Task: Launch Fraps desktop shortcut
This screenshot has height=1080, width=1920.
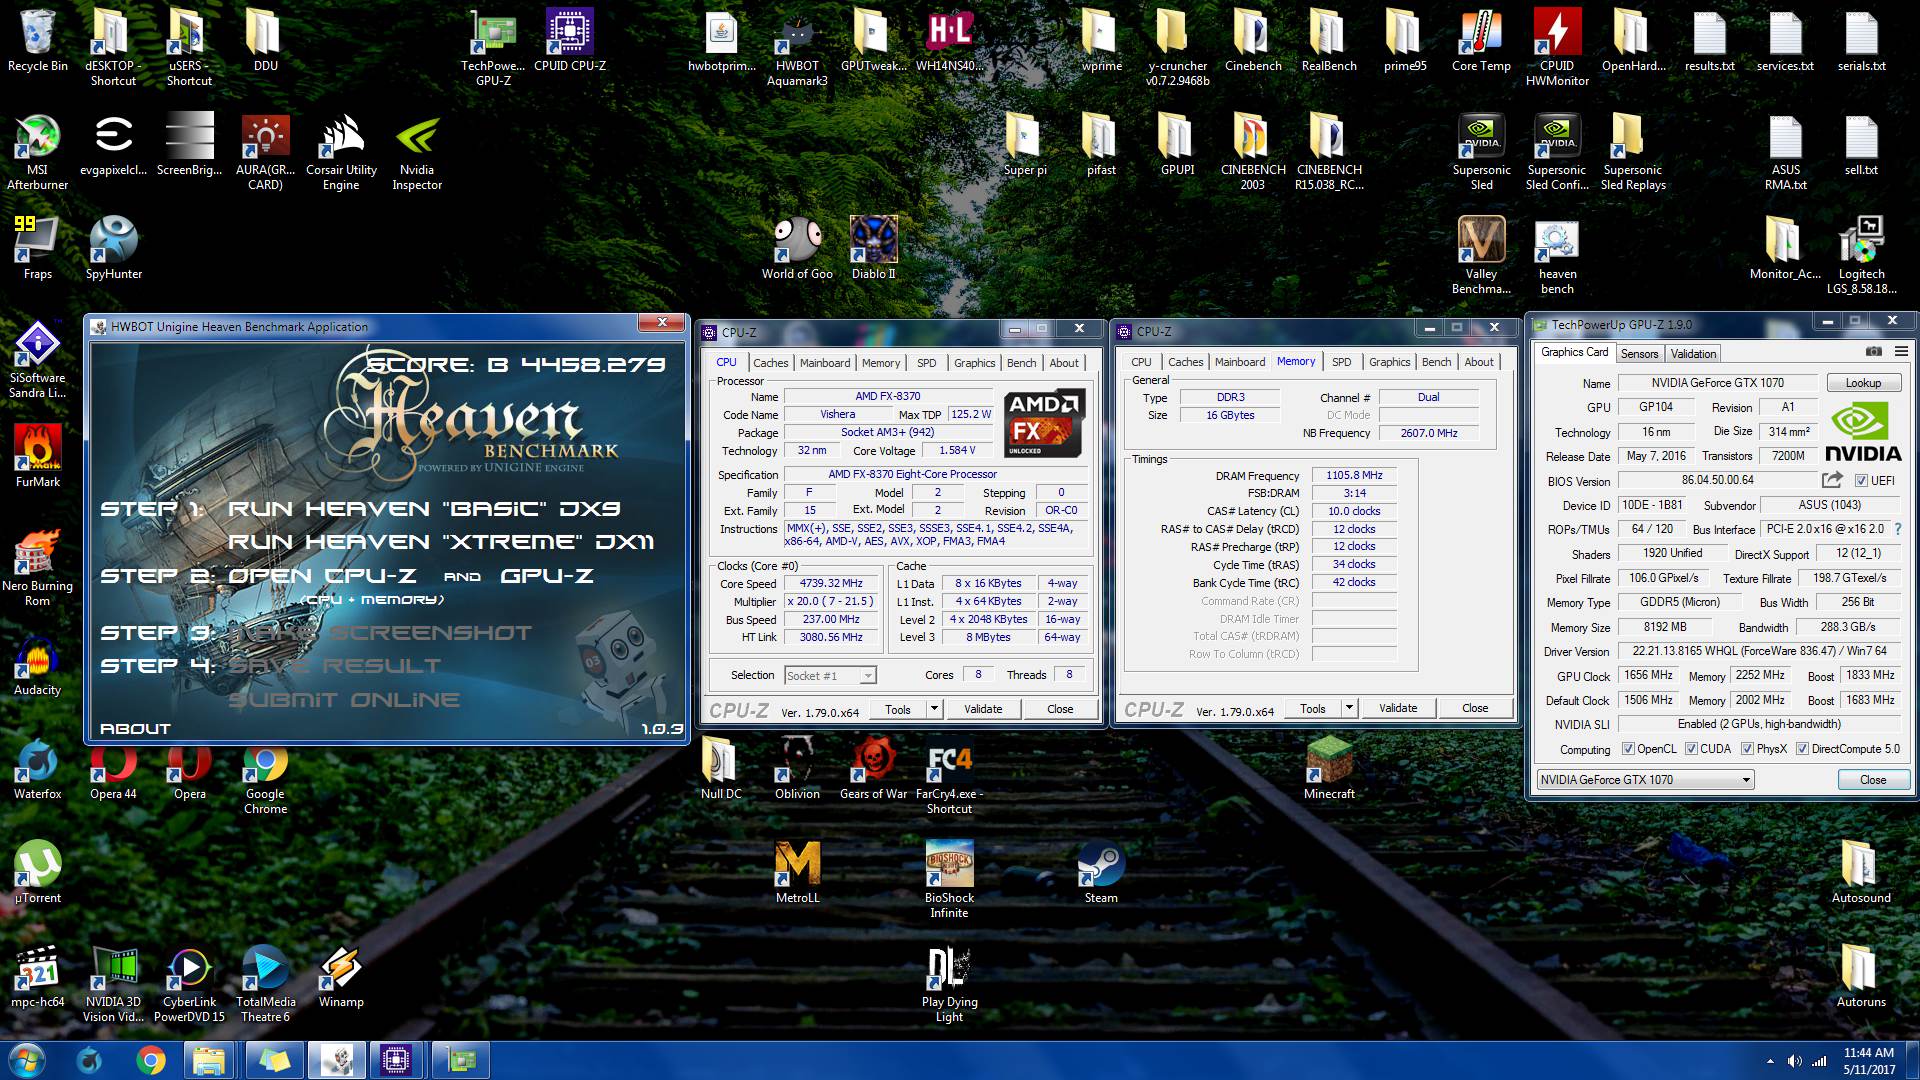Action: tap(38, 248)
